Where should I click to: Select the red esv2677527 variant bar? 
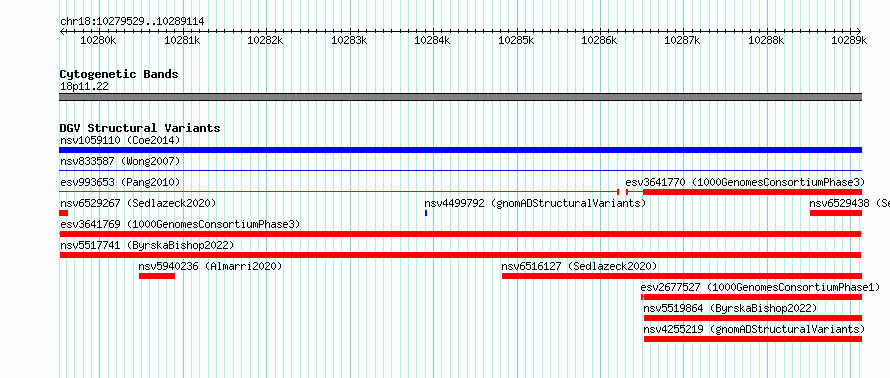pyautogui.click(x=752, y=297)
